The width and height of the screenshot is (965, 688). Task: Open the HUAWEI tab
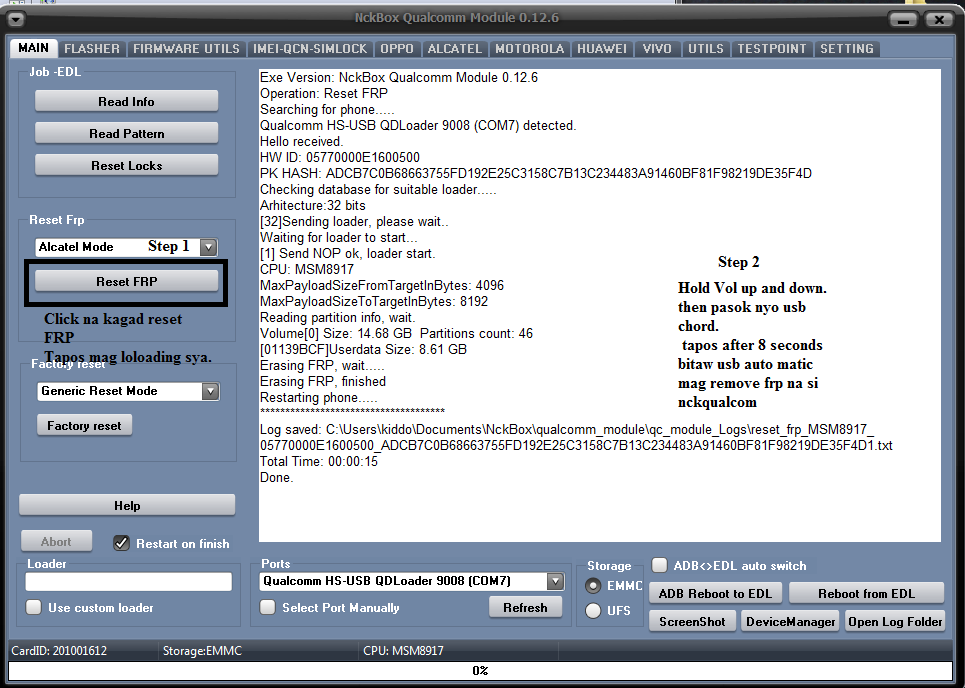602,49
